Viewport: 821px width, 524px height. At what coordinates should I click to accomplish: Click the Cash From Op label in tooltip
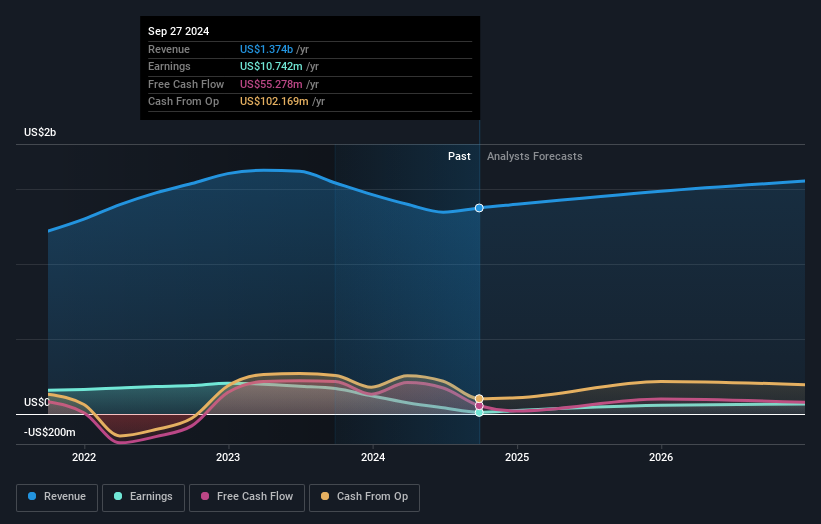pyautogui.click(x=183, y=102)
